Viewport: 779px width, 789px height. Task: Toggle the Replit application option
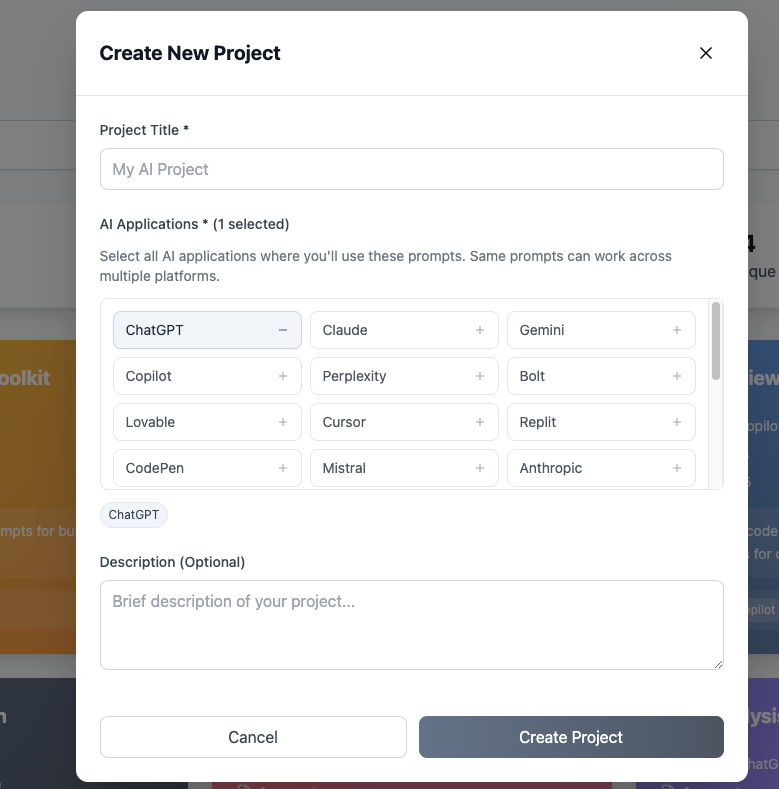tap(601, 422)
